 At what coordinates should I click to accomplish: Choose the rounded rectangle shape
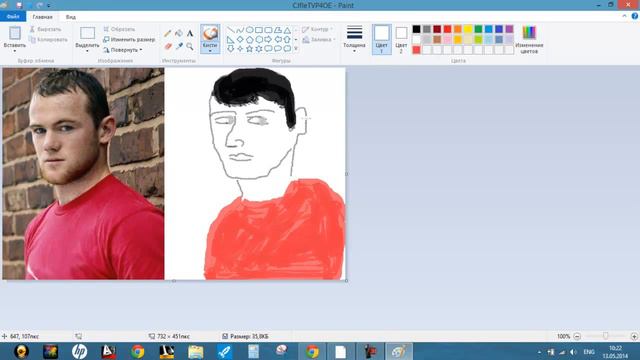coord(268,30)
